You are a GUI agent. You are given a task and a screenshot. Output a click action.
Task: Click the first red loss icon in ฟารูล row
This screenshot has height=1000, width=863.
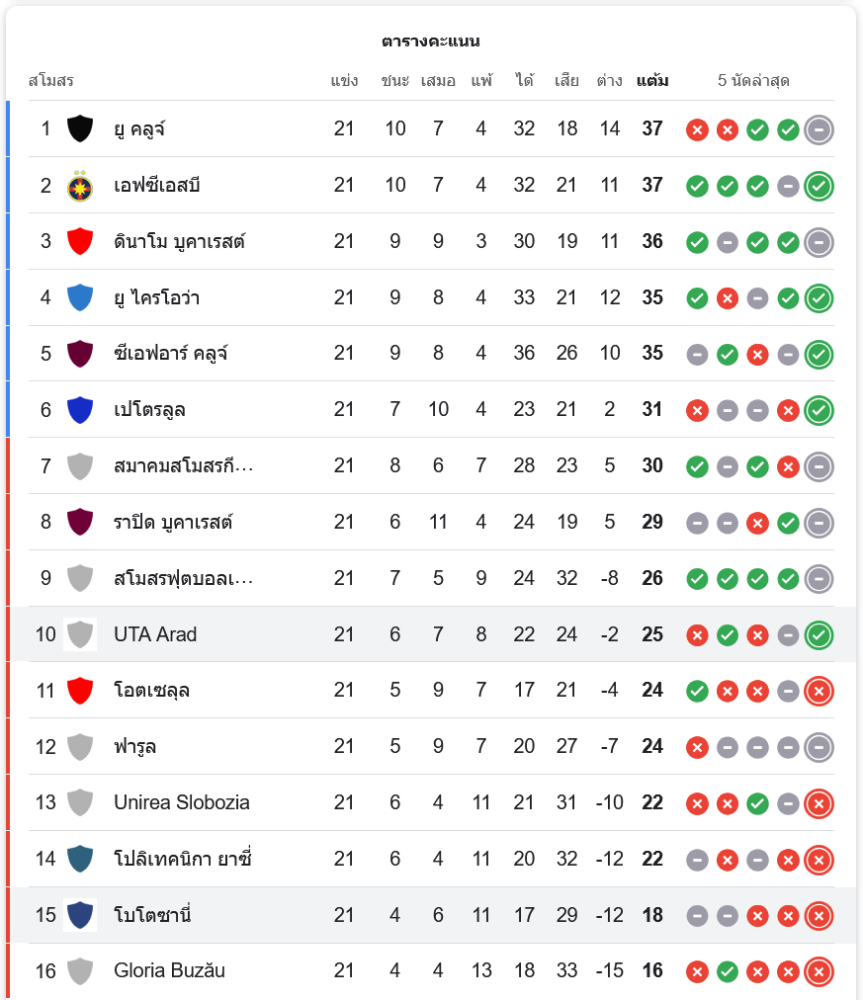pyautogui.click(x=697, y=747)
